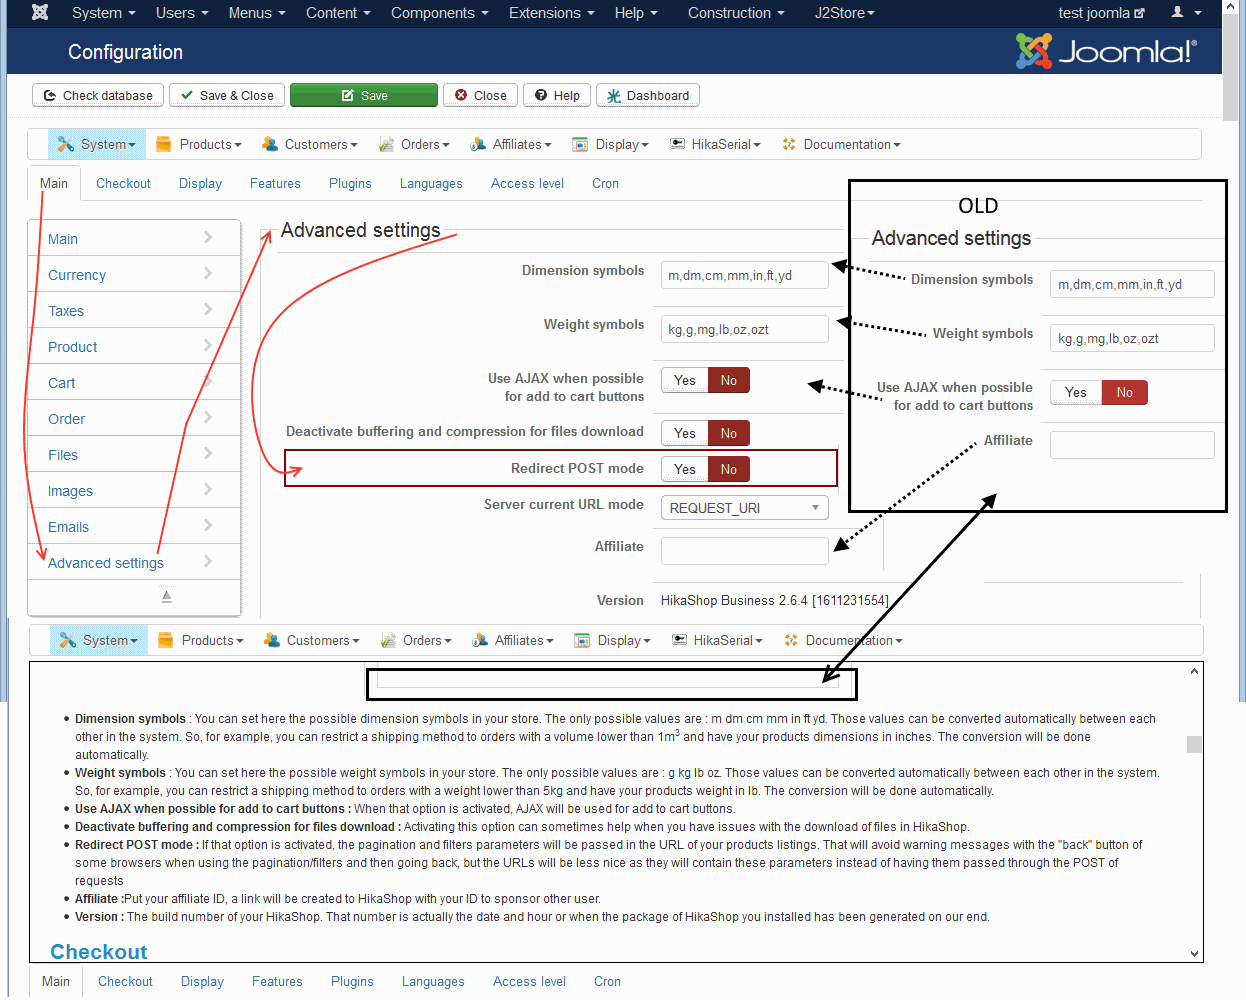The height and width of the screenshot is (1000, 1246).
Task: Expand the Components top menu
Action: [439, 13]
